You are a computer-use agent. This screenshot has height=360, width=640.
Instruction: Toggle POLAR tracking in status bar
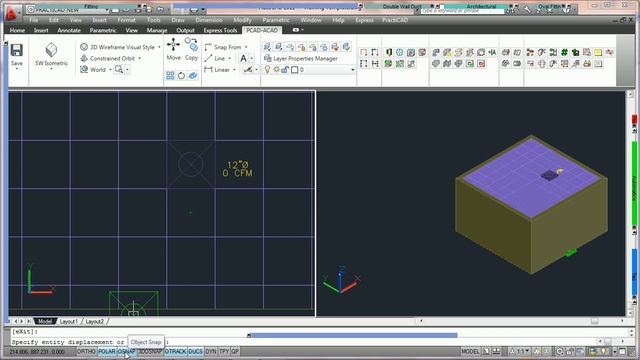pyautogui.click(x=107, y=351)
